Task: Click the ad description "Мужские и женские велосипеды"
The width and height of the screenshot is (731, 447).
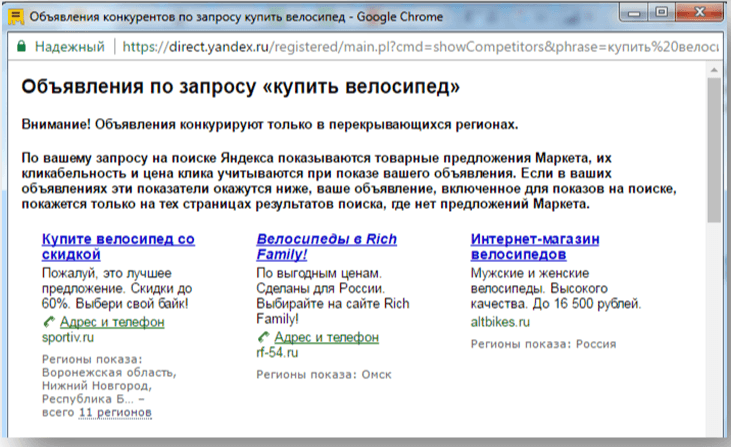Action: pos(556,288)
